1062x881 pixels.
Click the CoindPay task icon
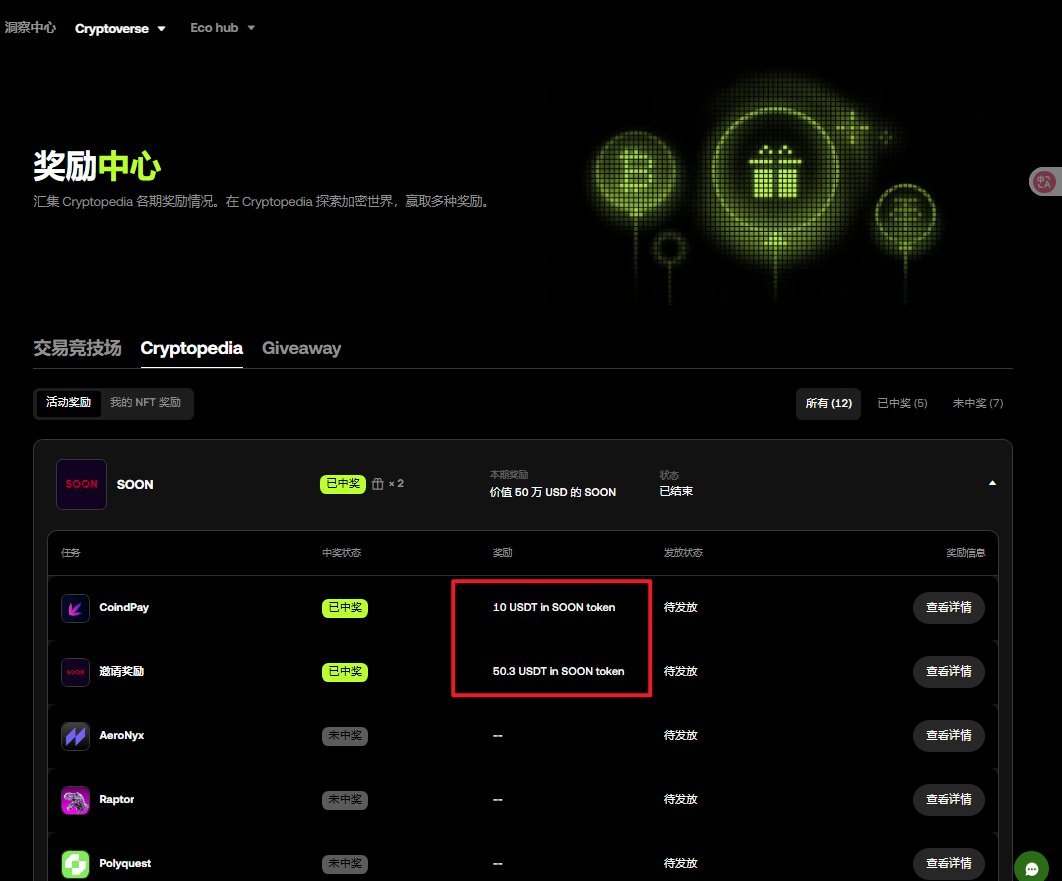coord(75,608)
